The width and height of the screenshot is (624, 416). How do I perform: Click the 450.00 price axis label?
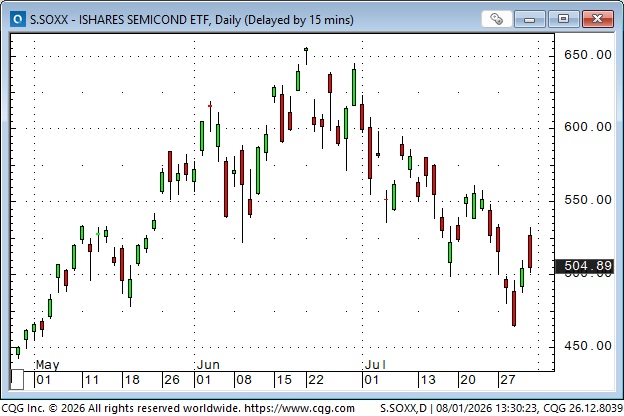(x=588, y=346)
